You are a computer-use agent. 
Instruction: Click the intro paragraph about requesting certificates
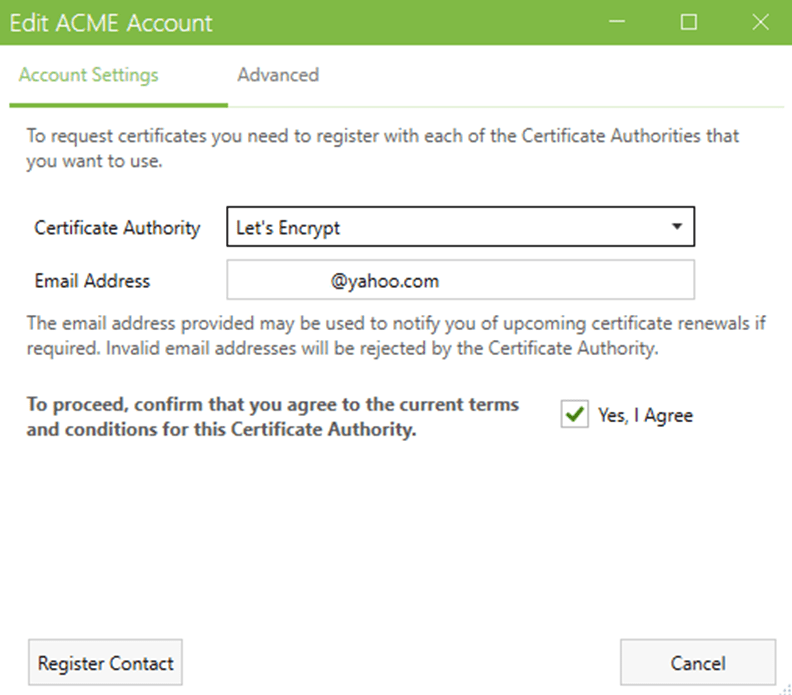pyautogui.click(x=382, y=147)
